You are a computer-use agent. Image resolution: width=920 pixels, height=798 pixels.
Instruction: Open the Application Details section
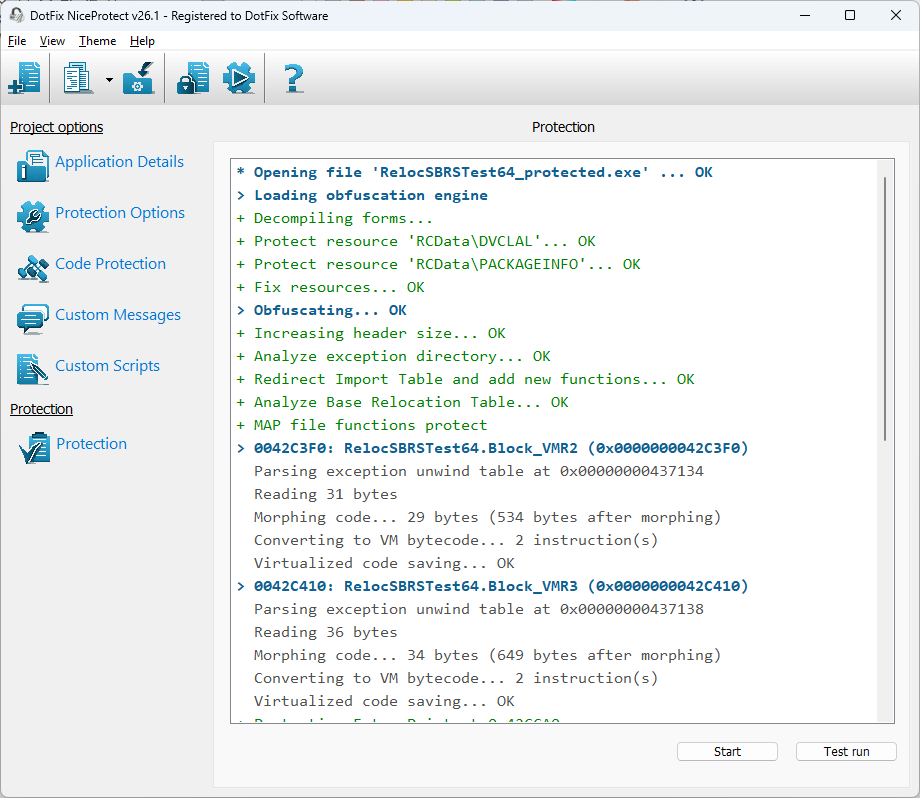[119, 162]
